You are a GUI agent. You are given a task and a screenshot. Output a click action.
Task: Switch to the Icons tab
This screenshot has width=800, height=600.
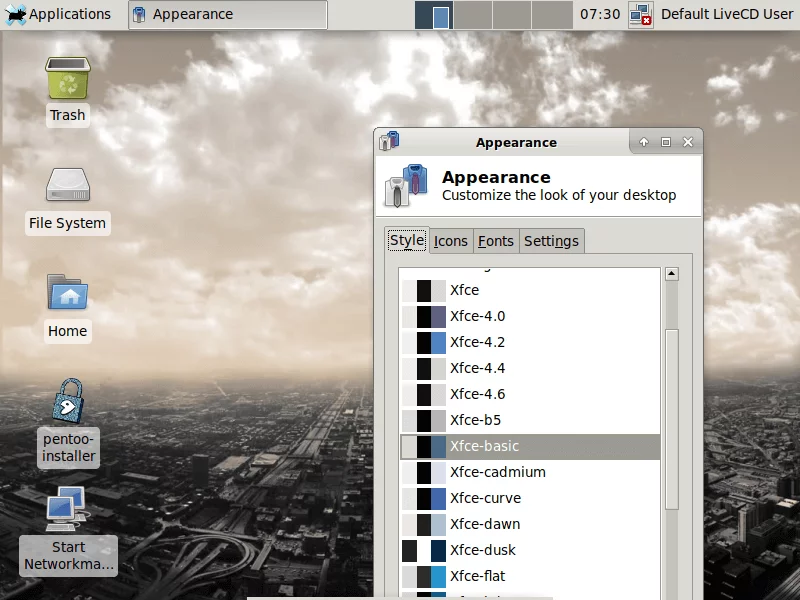[450, 241]
